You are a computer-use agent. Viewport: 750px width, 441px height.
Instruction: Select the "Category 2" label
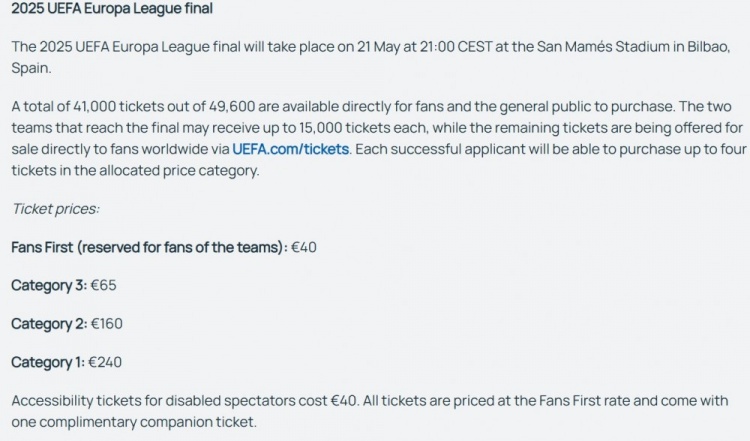point(48,323)
